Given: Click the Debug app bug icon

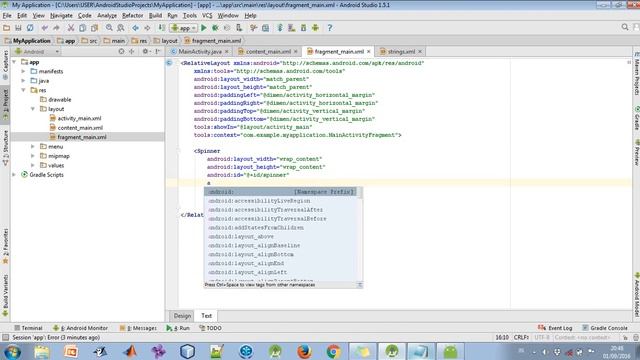Looking at the screenshot, I should tap(215, 28).
